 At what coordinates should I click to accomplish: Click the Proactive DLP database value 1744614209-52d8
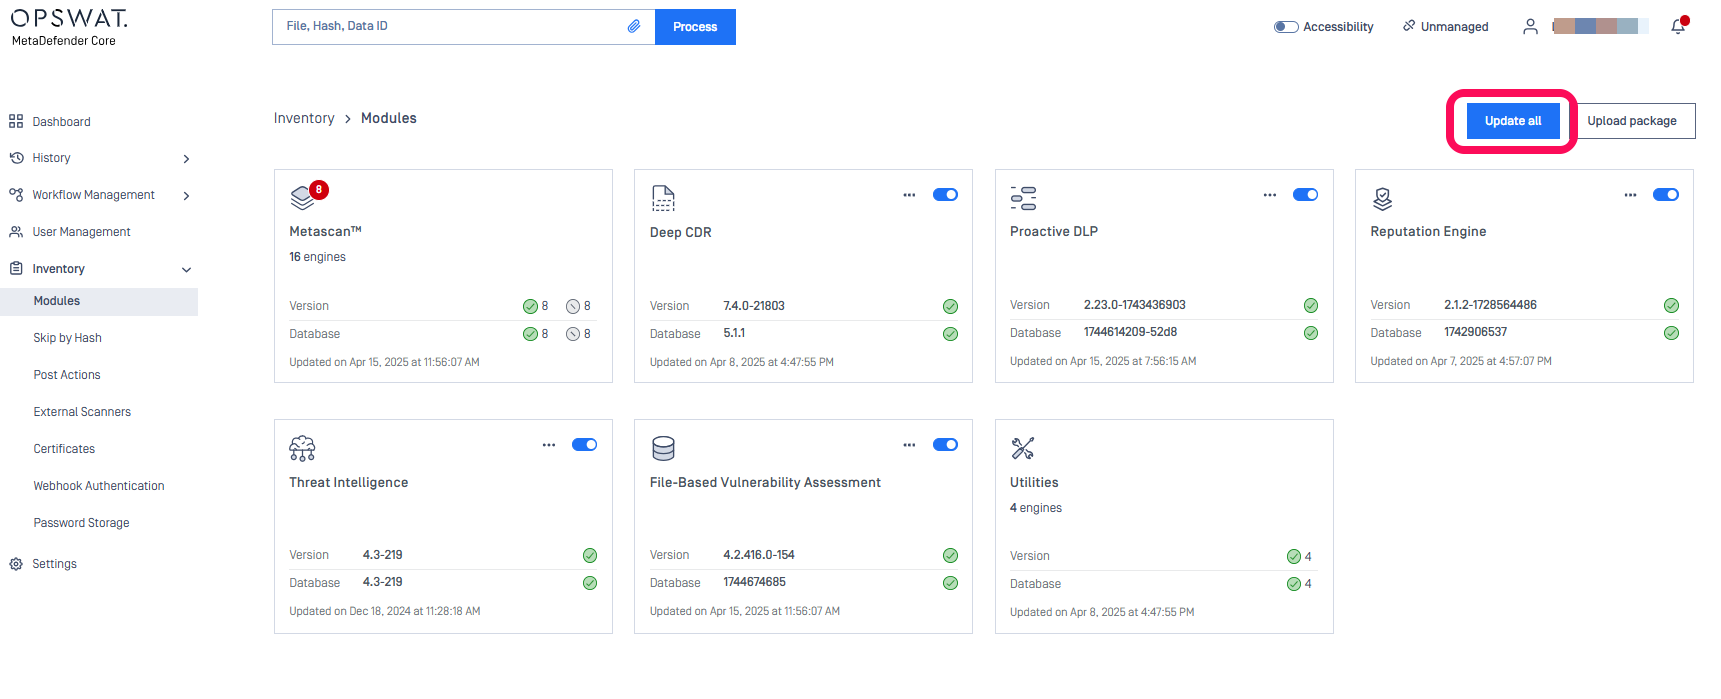point(1130,332)
